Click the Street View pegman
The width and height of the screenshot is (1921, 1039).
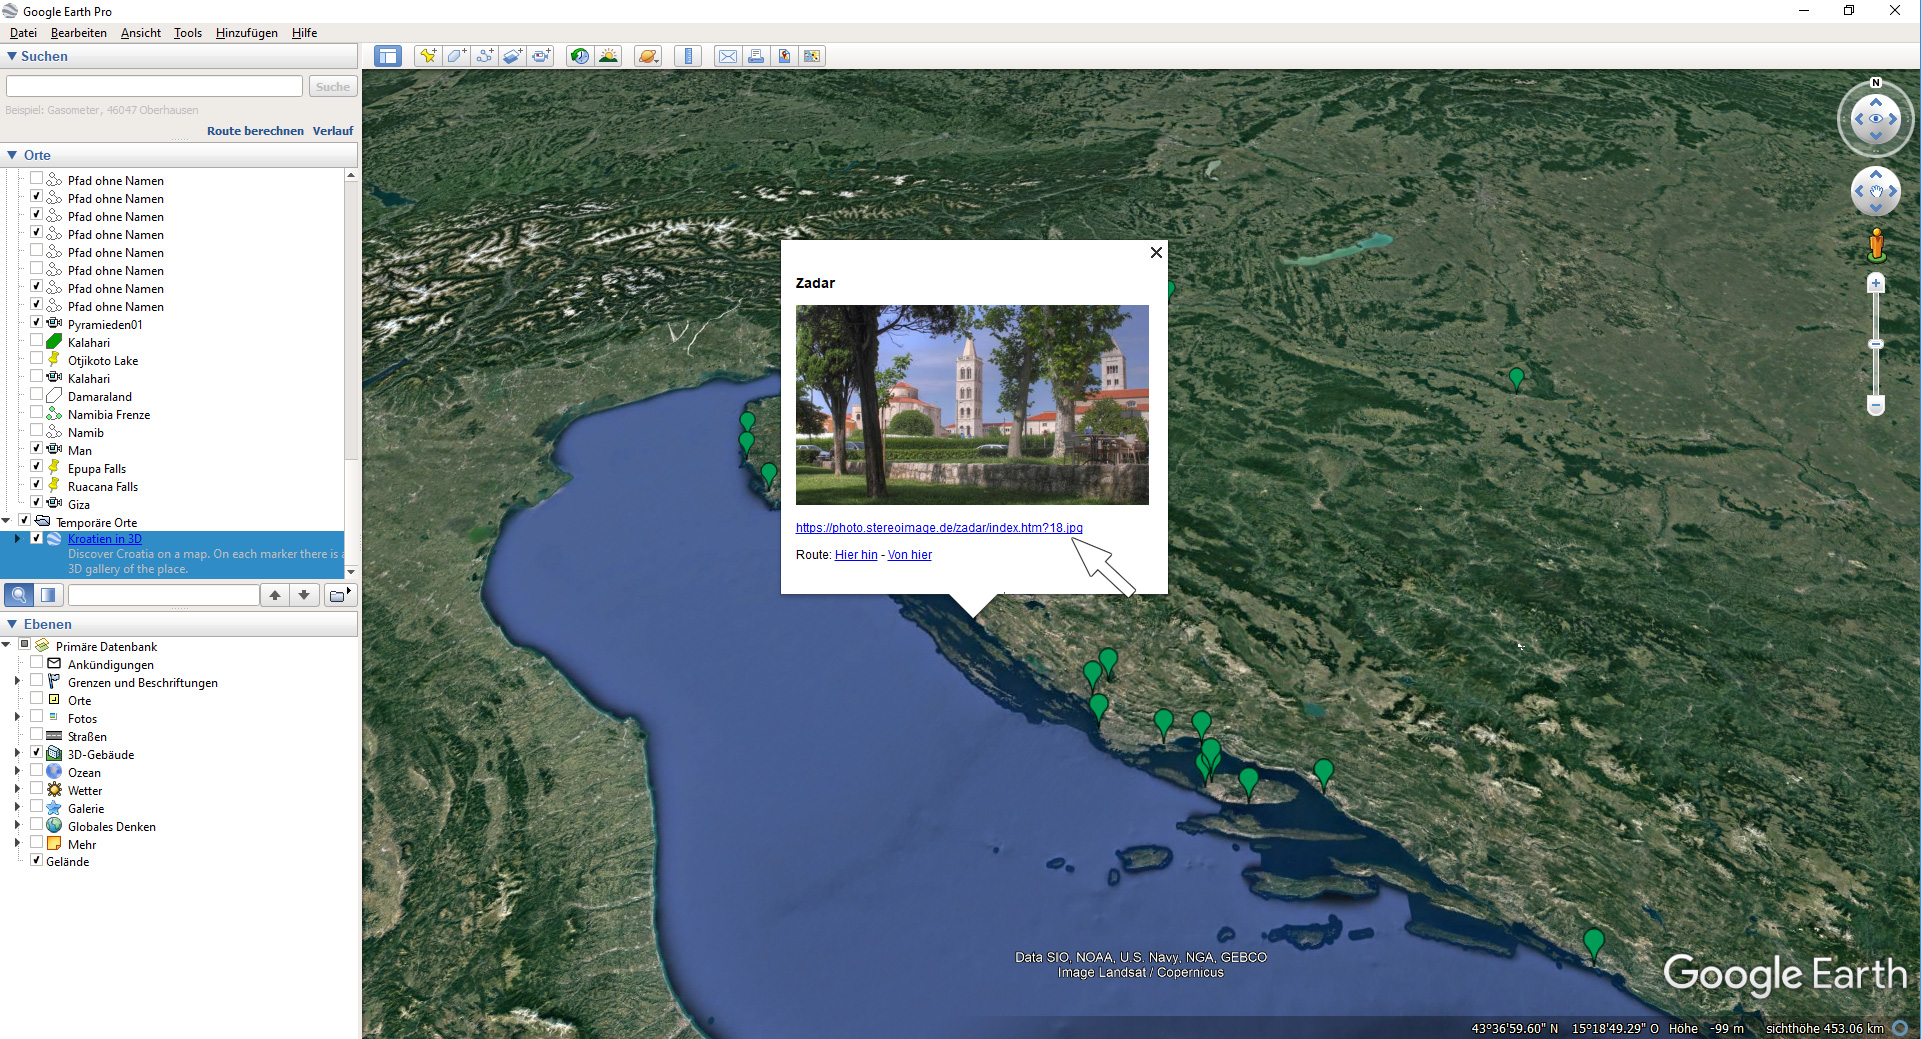pyautogui.click(x=1876, y=244)
